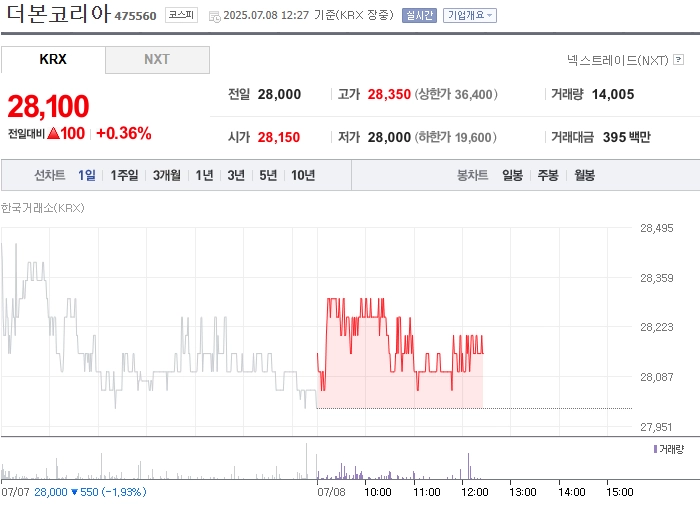Select the 1일 line chart period
700x515 pixels.
[87, 175]
